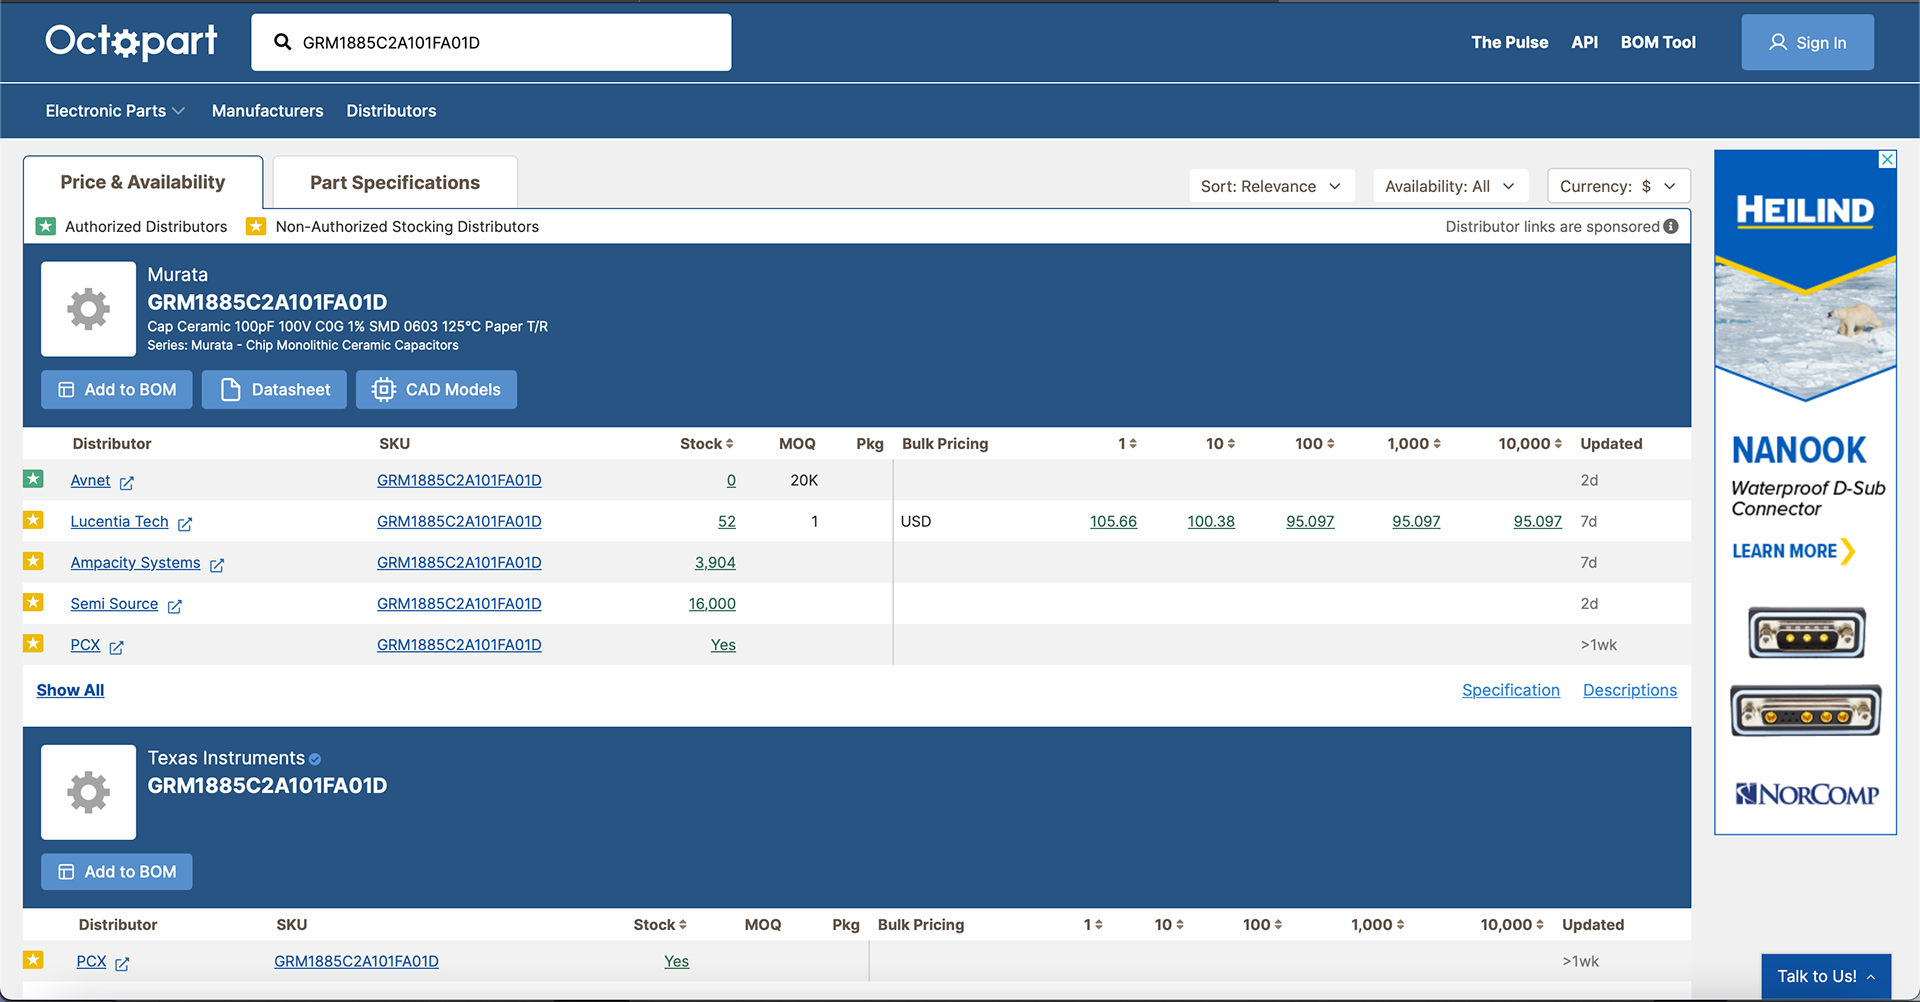Open BOM Tool in top navigation
Viewport: 1920px width, 1002px height.
tap(1658, 42)
